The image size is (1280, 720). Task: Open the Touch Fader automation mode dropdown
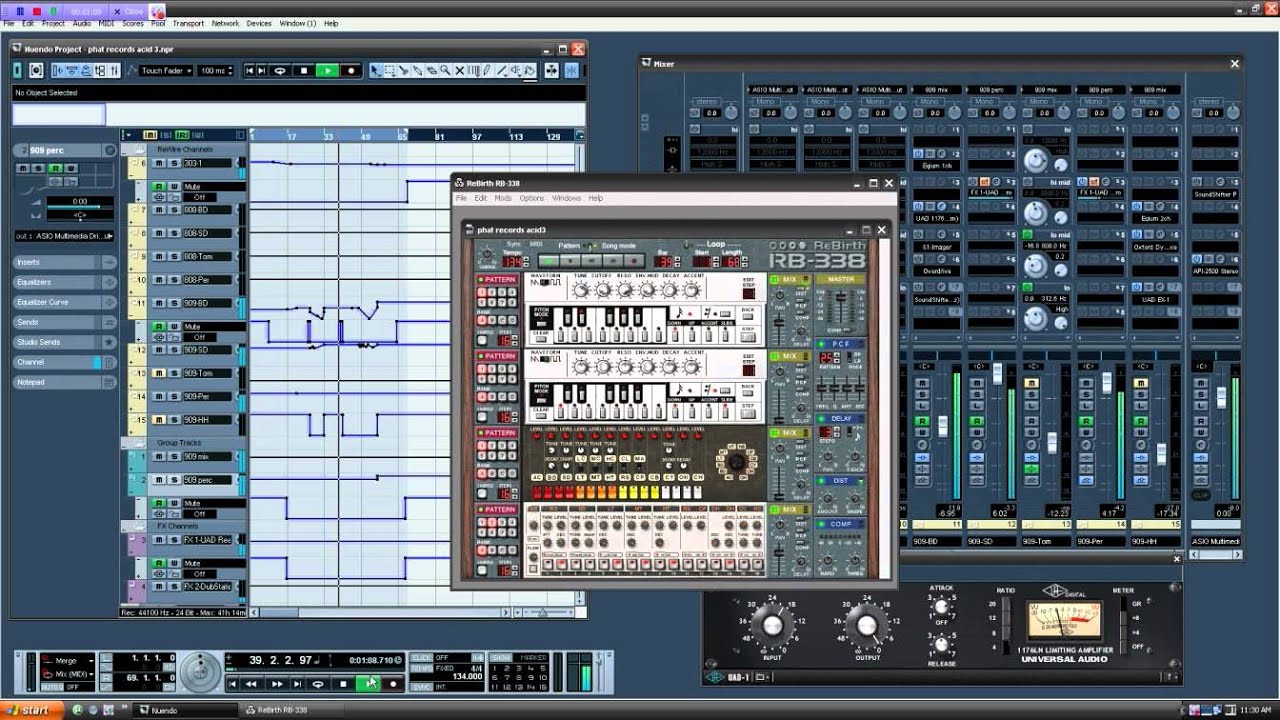click(x=164, y=71)
